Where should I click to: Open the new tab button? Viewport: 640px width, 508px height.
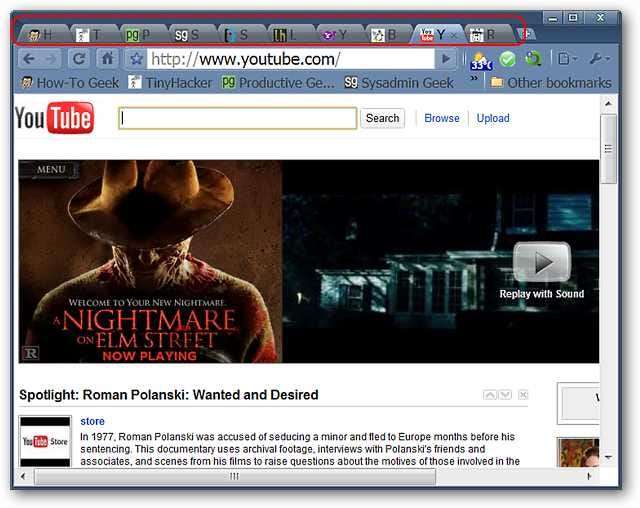(525, 34)
